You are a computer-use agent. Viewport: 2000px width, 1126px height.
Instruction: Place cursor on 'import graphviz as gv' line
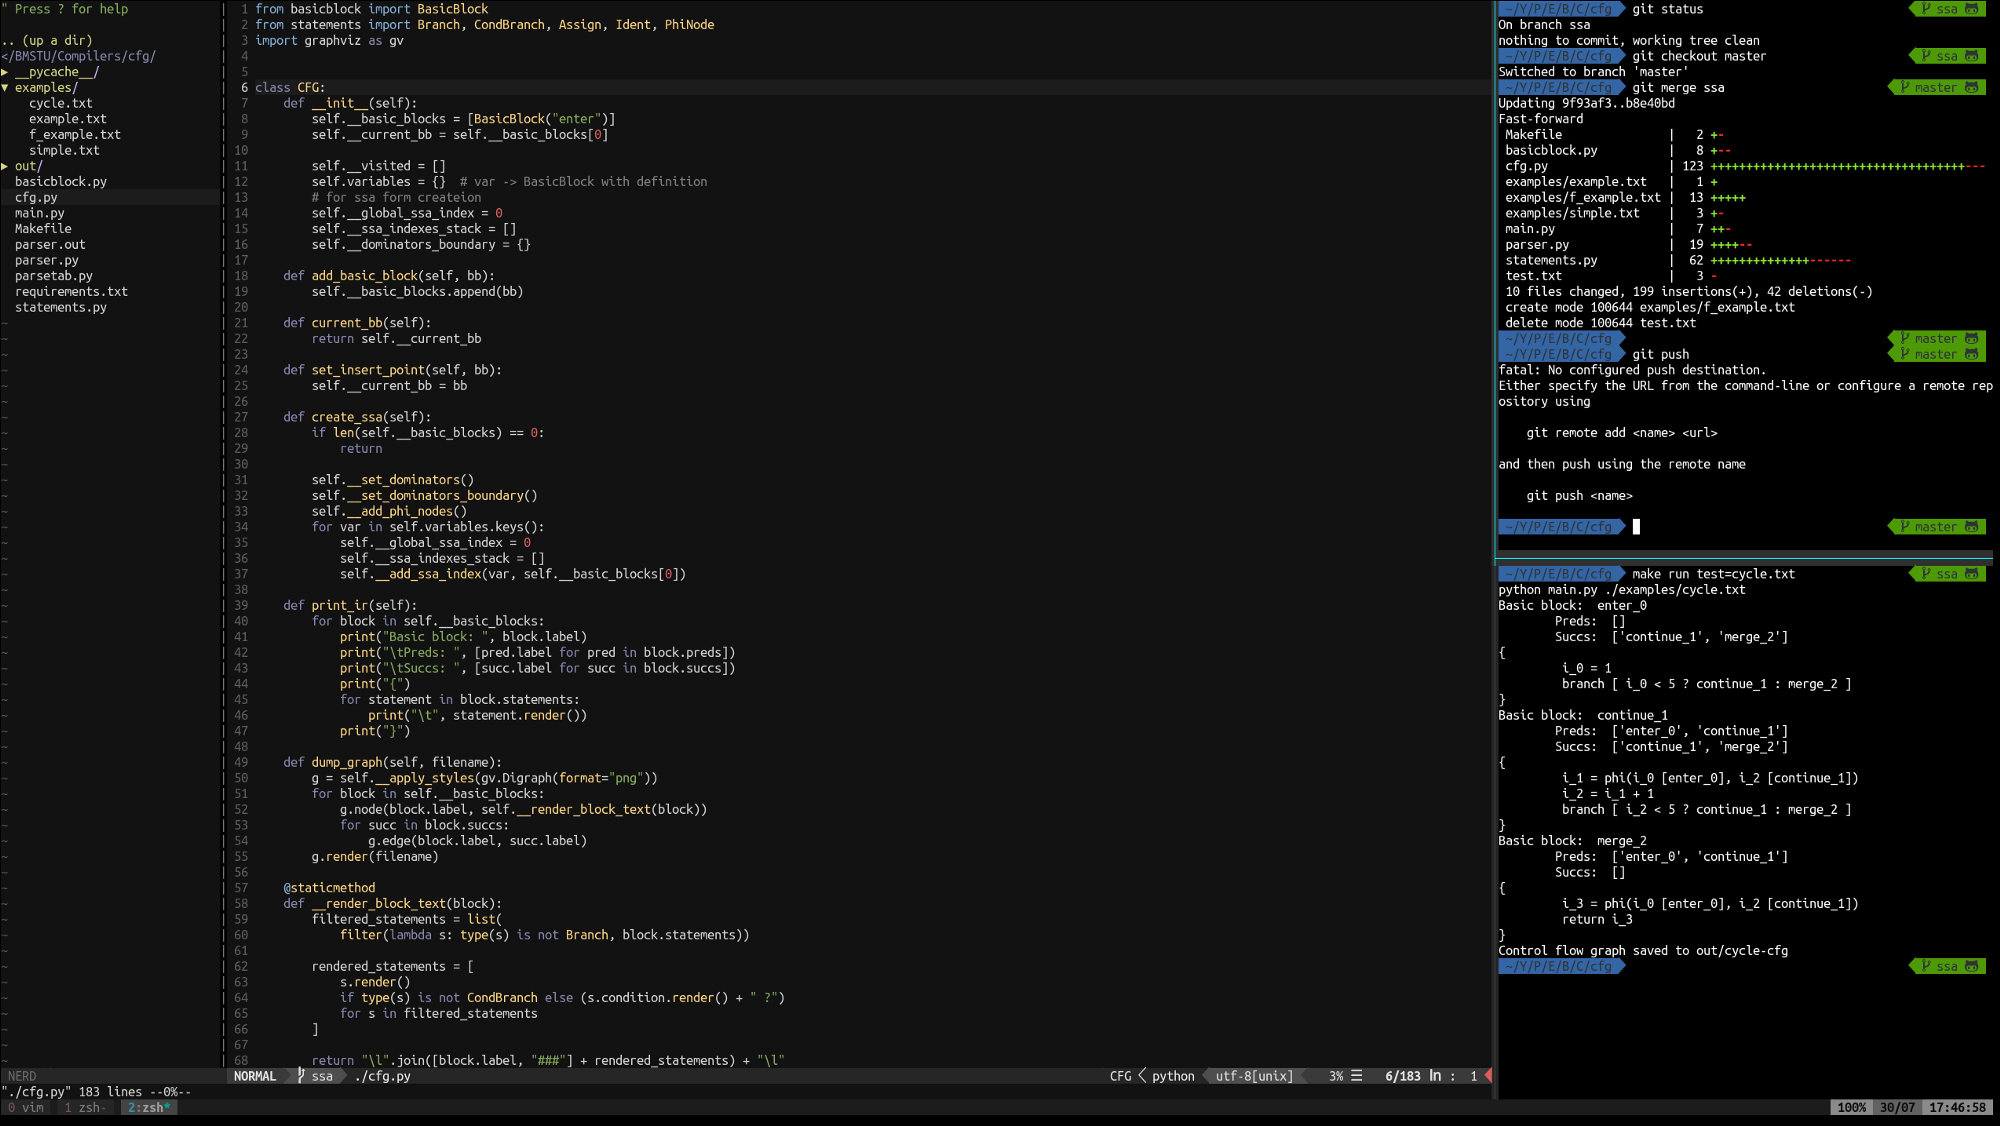[x=329, y=41]
